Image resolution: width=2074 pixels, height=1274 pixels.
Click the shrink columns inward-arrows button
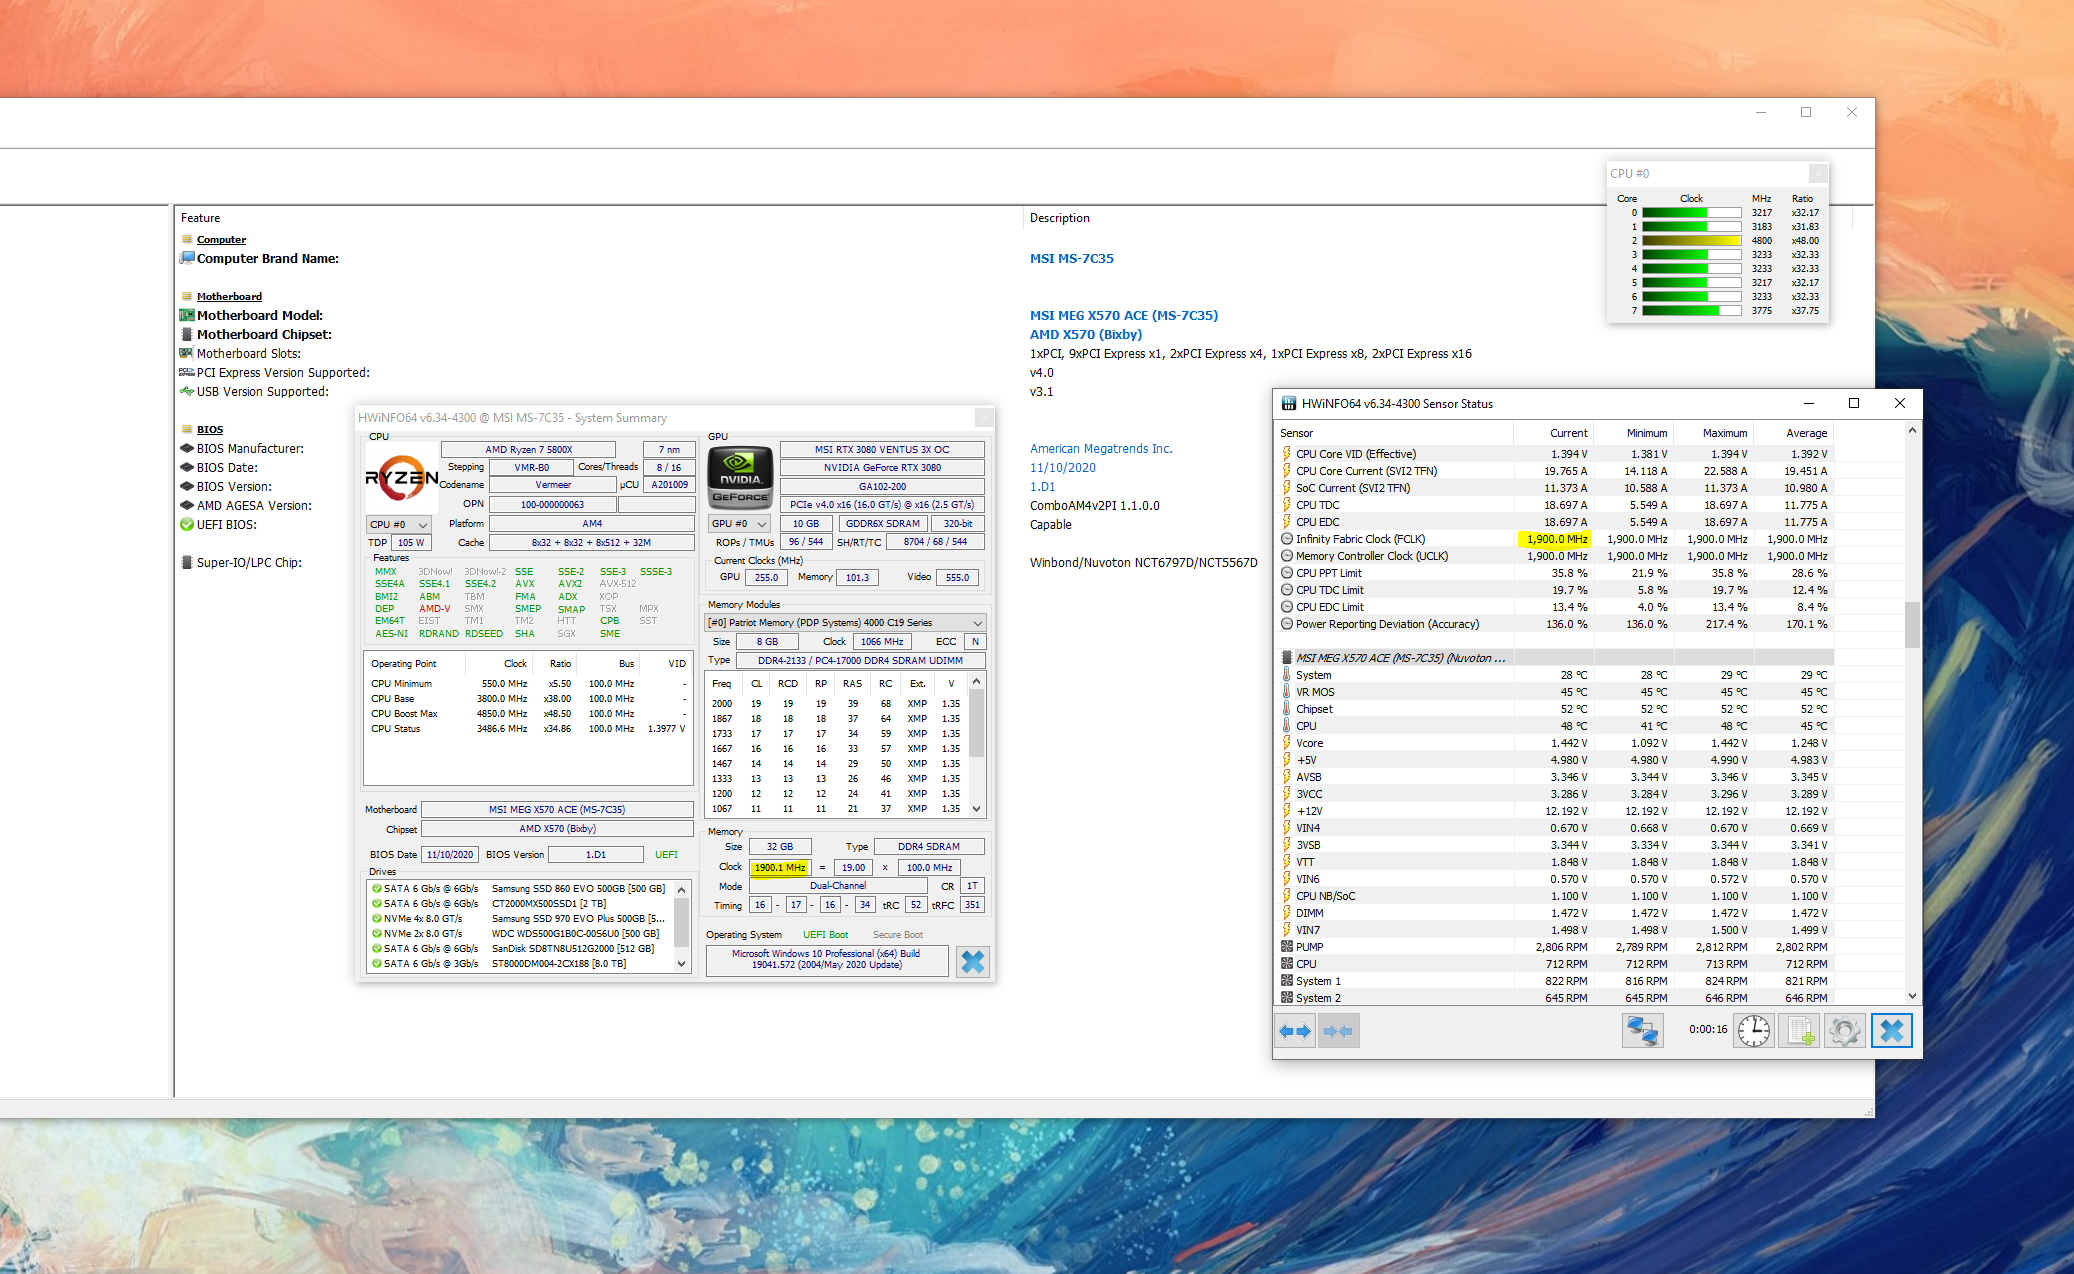[1338, 1031]
